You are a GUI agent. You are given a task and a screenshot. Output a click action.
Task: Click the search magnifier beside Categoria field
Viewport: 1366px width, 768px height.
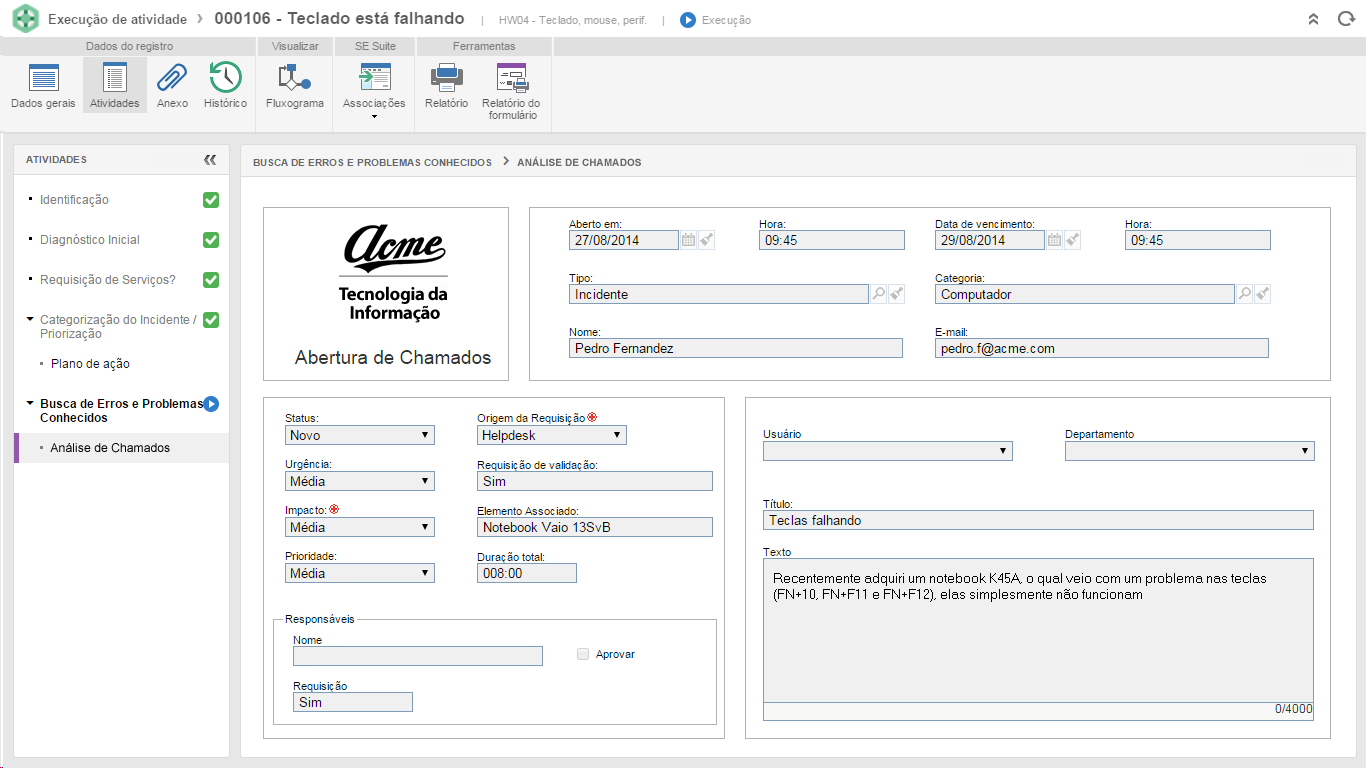(1245, 294)
